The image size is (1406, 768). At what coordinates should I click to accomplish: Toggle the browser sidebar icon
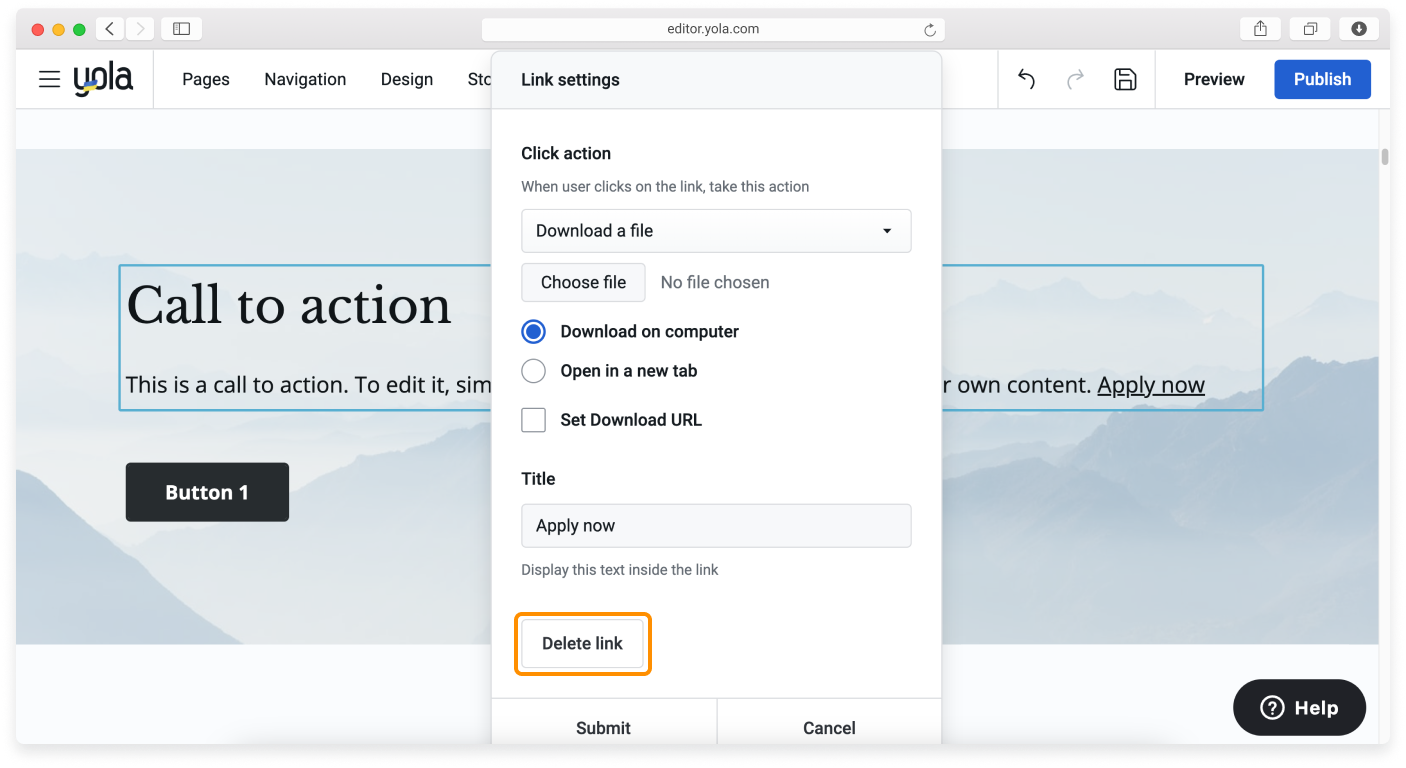(x=181, y=28)
